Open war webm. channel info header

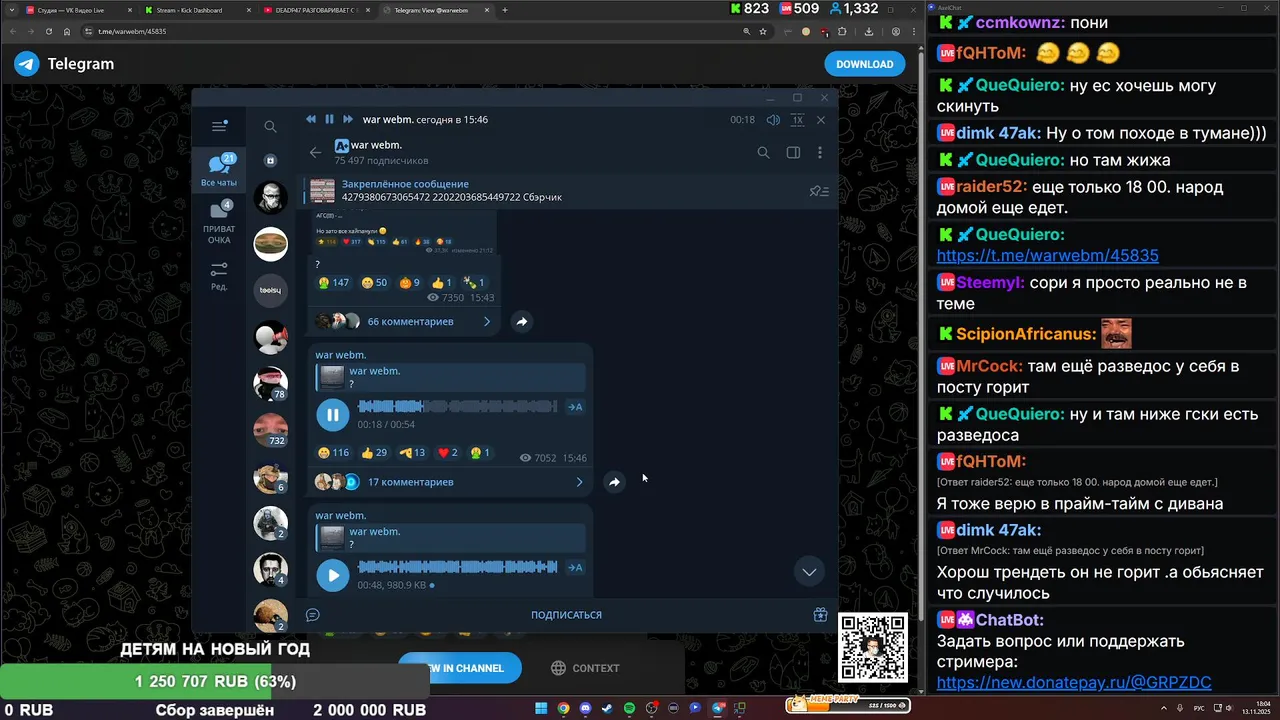pyautogui.click(x=381, y=152)
